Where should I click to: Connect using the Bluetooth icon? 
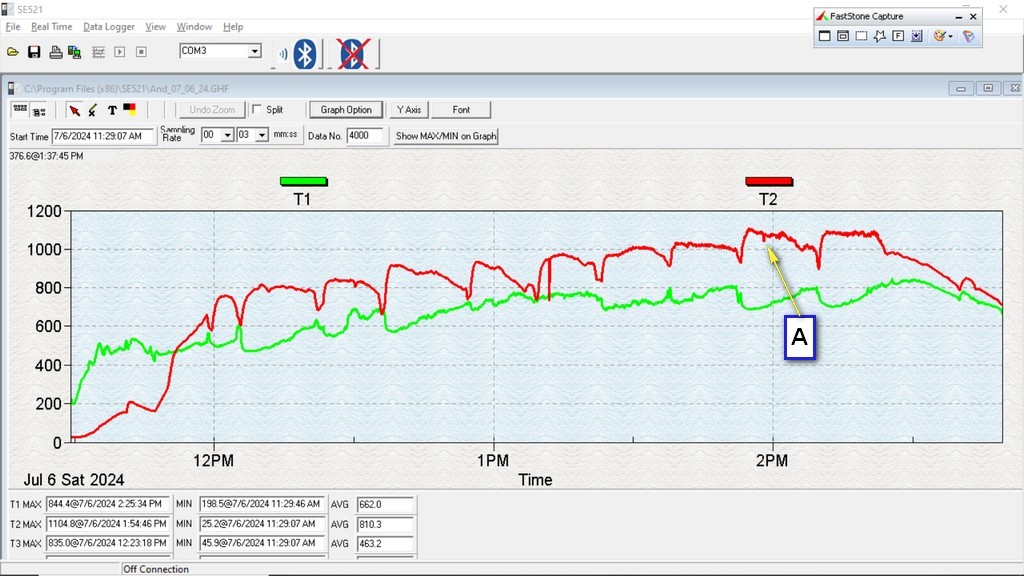pyautogui.click(x=304, y=54)
